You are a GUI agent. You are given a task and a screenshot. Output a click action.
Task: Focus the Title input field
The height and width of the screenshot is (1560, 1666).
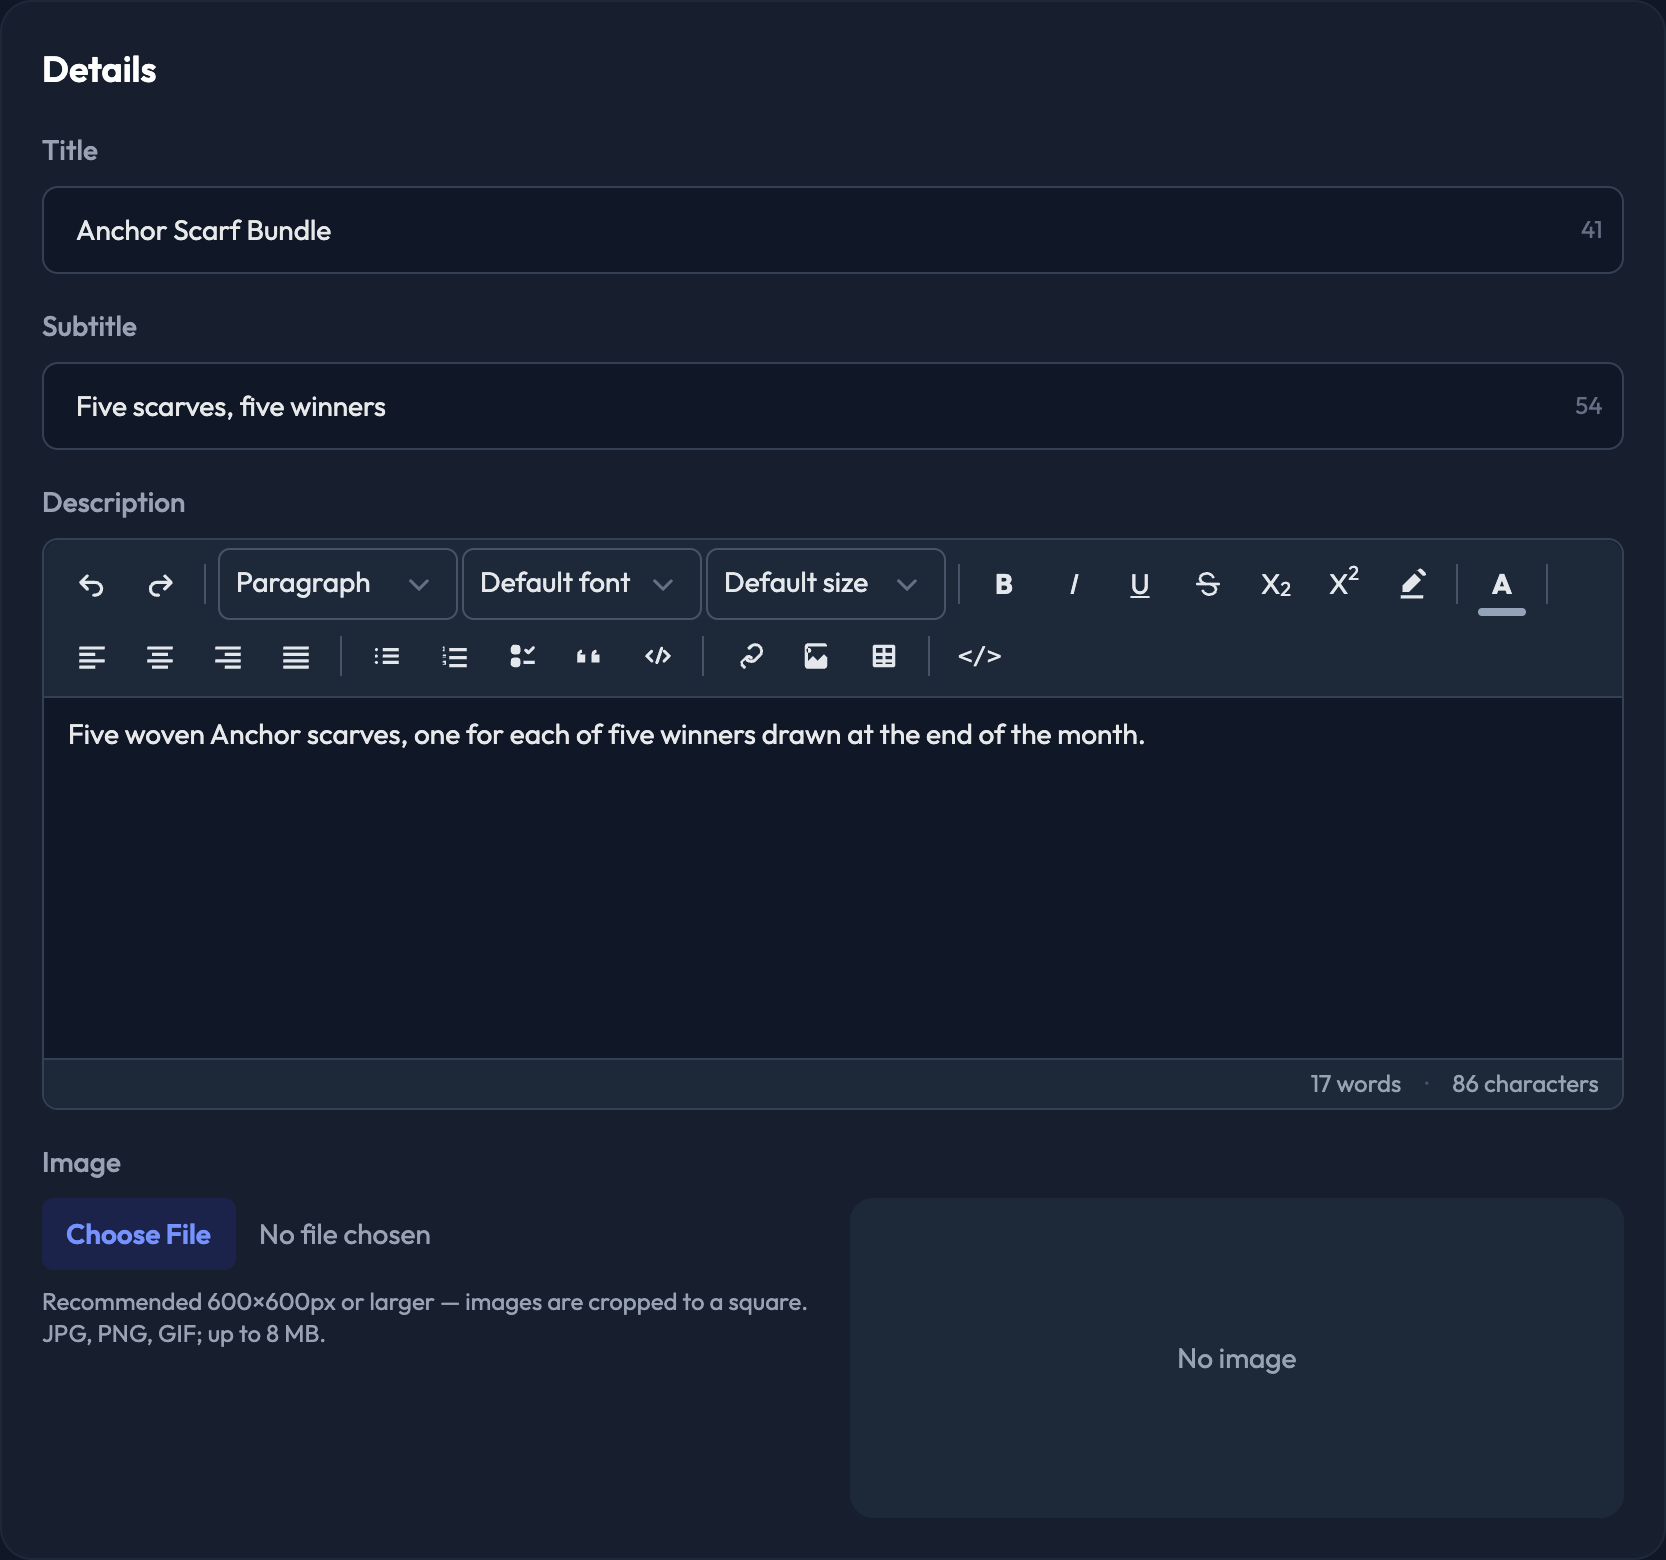click(x=832, y=230)
